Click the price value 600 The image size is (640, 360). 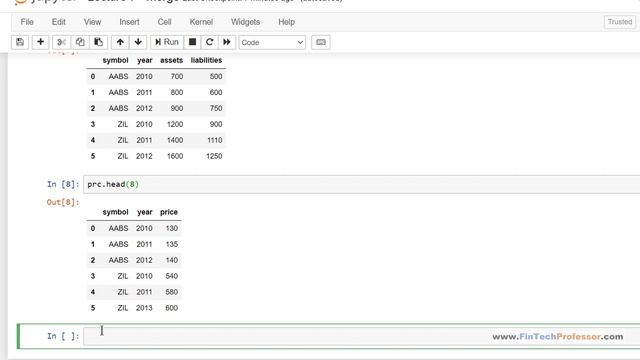(x=171, y=308)
